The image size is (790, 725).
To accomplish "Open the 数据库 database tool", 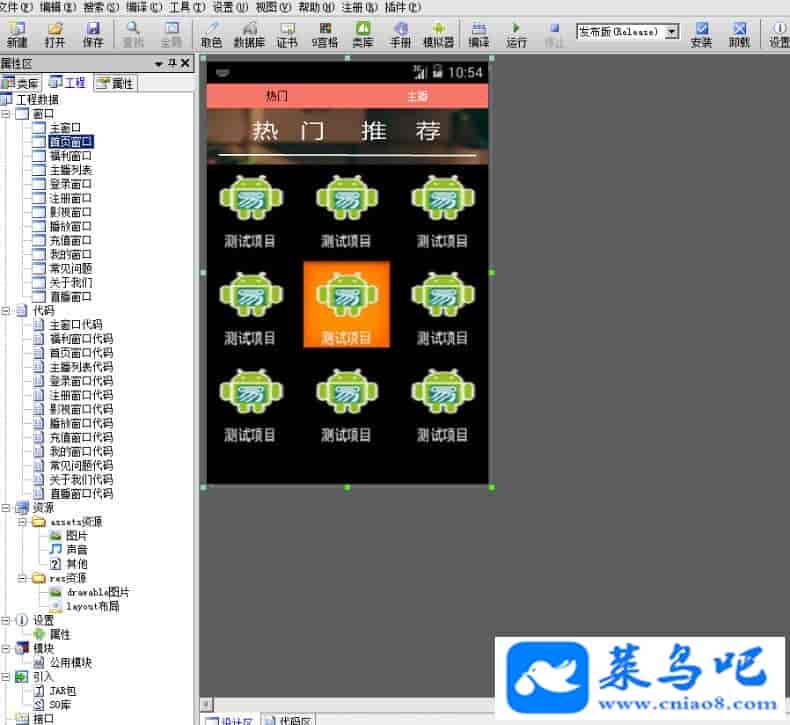I will (x=249, y=34).
